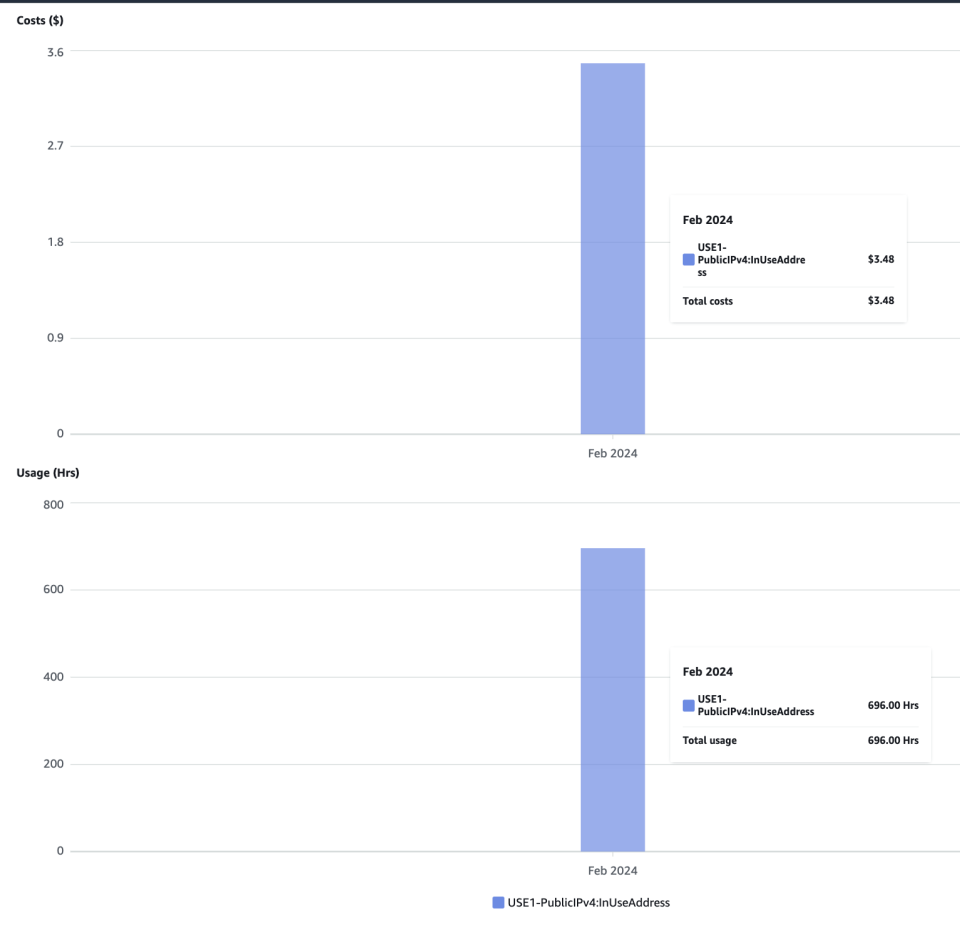Select the blue swatch inside the usage tooltip
The height and width of the screenshot is (926, 960).
coord(687,705)
